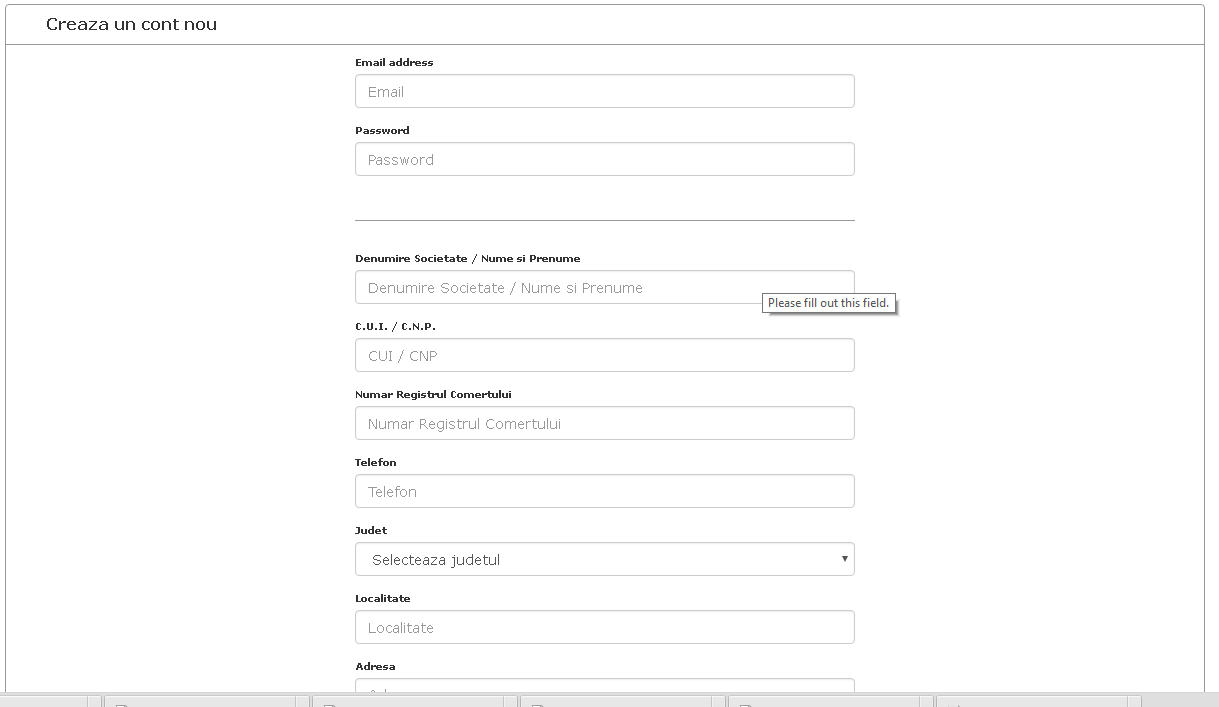
Task: Focus the Password input field
Action: point(604,159)
